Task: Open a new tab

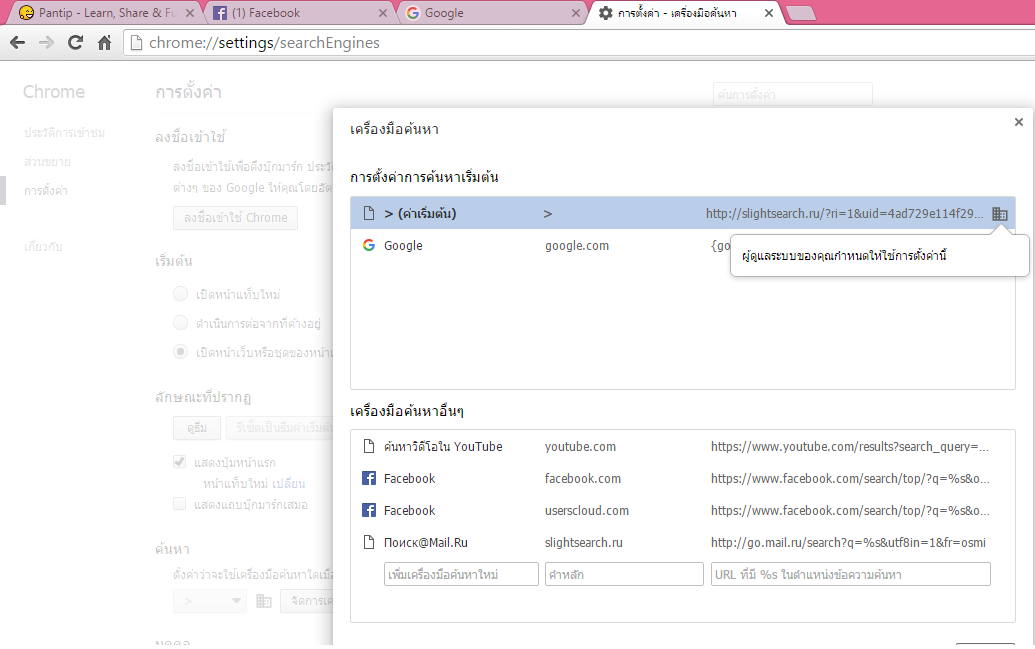Action: 801,13
